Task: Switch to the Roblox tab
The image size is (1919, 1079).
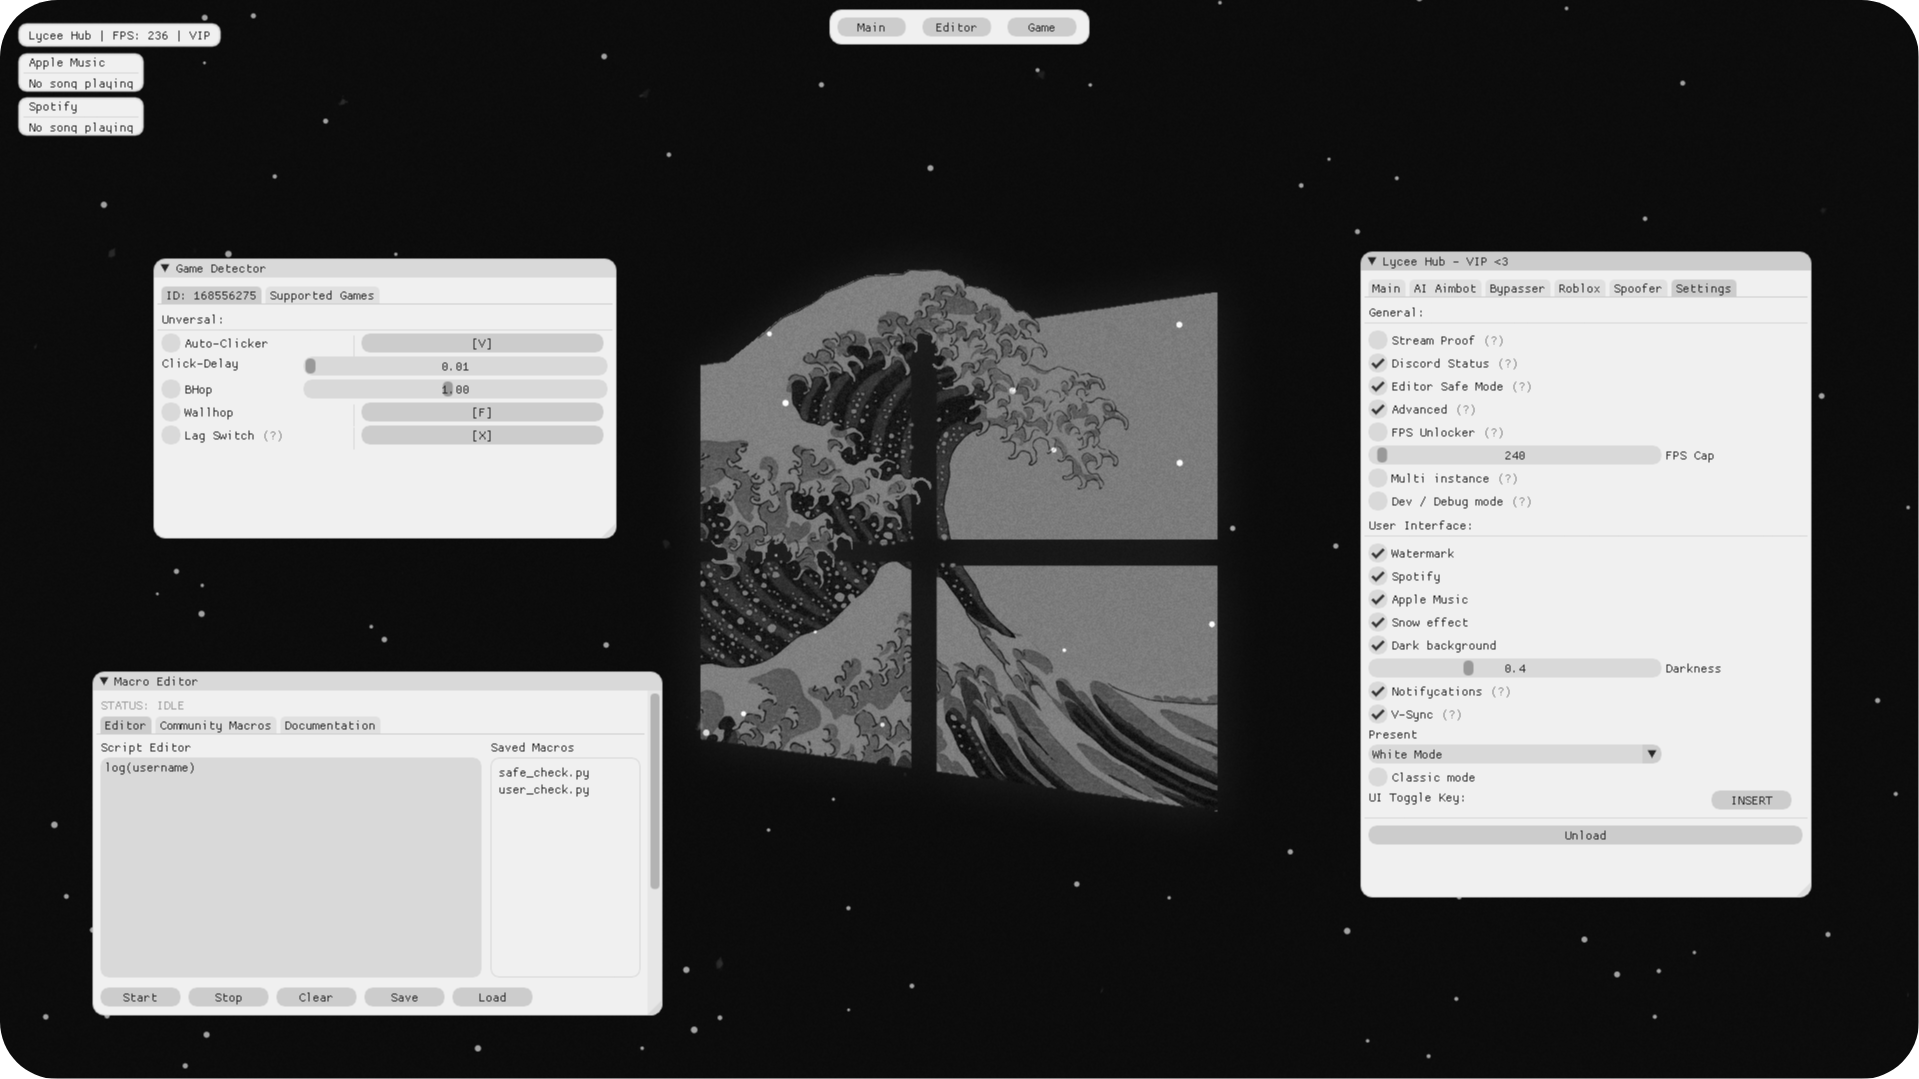Action: 1579,288
